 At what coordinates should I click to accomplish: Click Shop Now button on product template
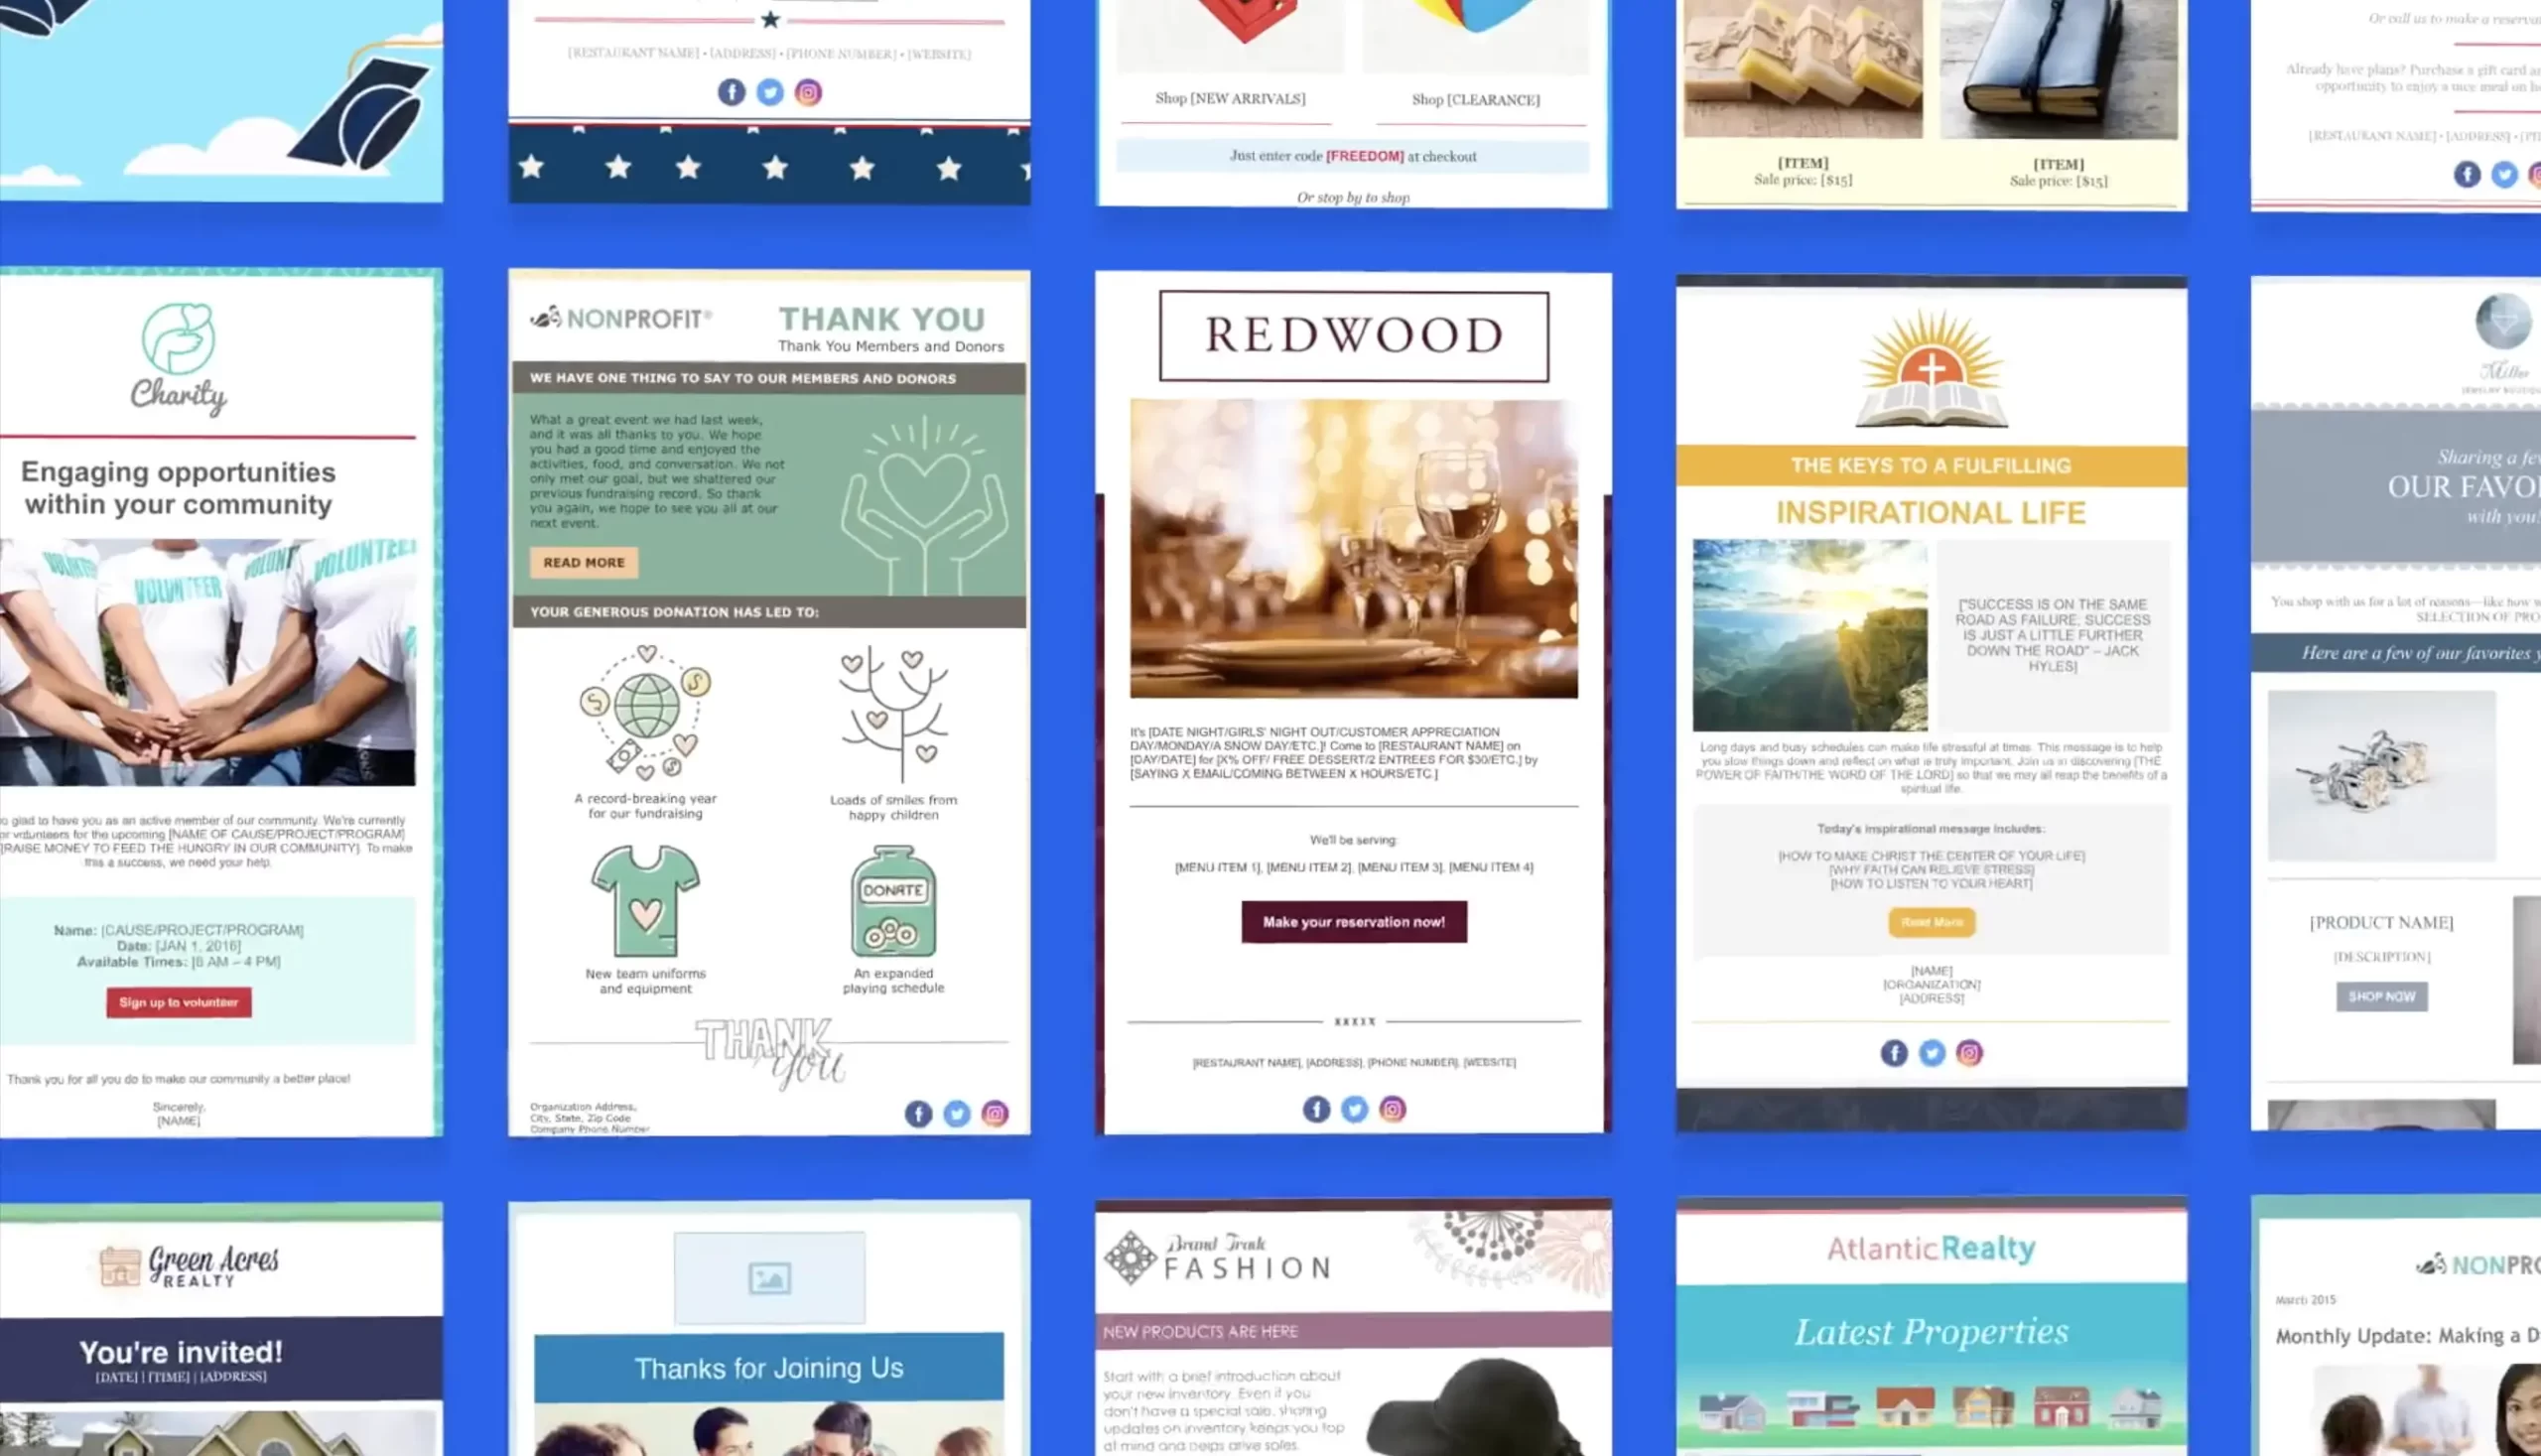pos(2380,996)
